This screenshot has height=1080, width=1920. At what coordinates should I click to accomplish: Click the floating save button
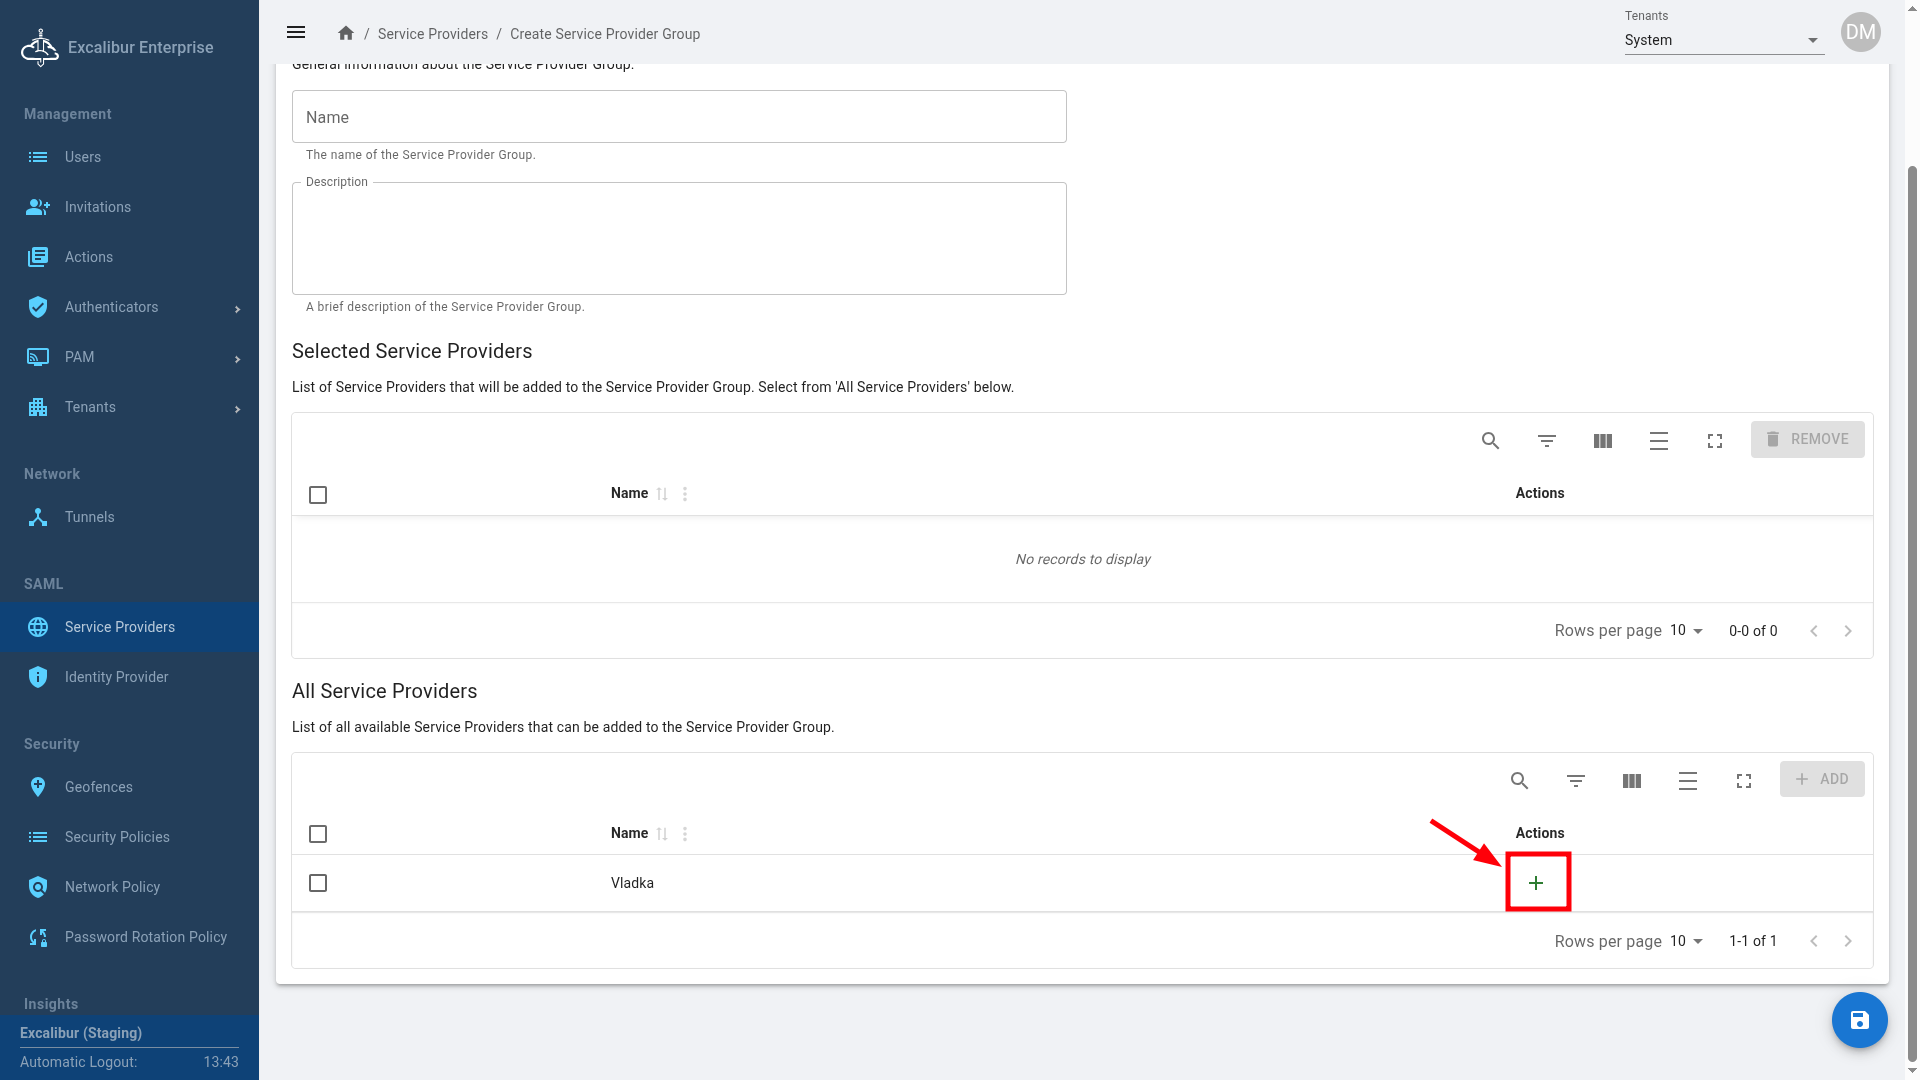(x=1859, y=1020)
